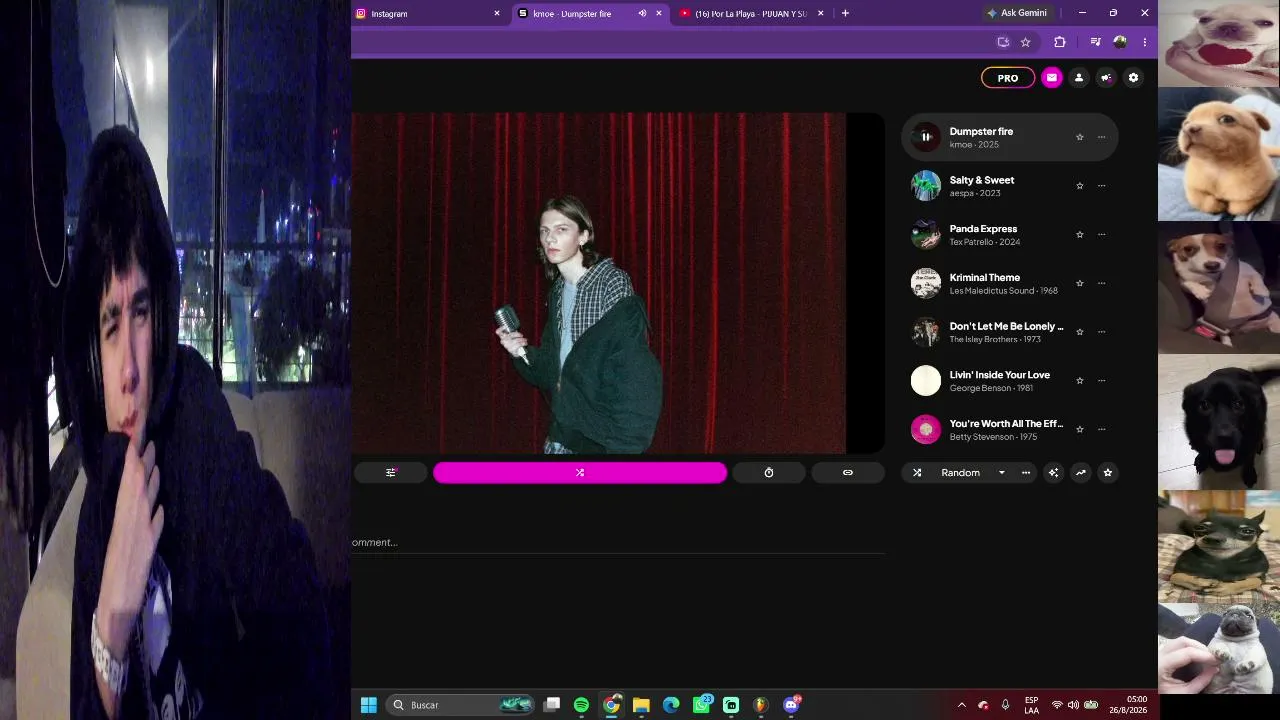Open Discord from the taskbar

pos(792,705)
